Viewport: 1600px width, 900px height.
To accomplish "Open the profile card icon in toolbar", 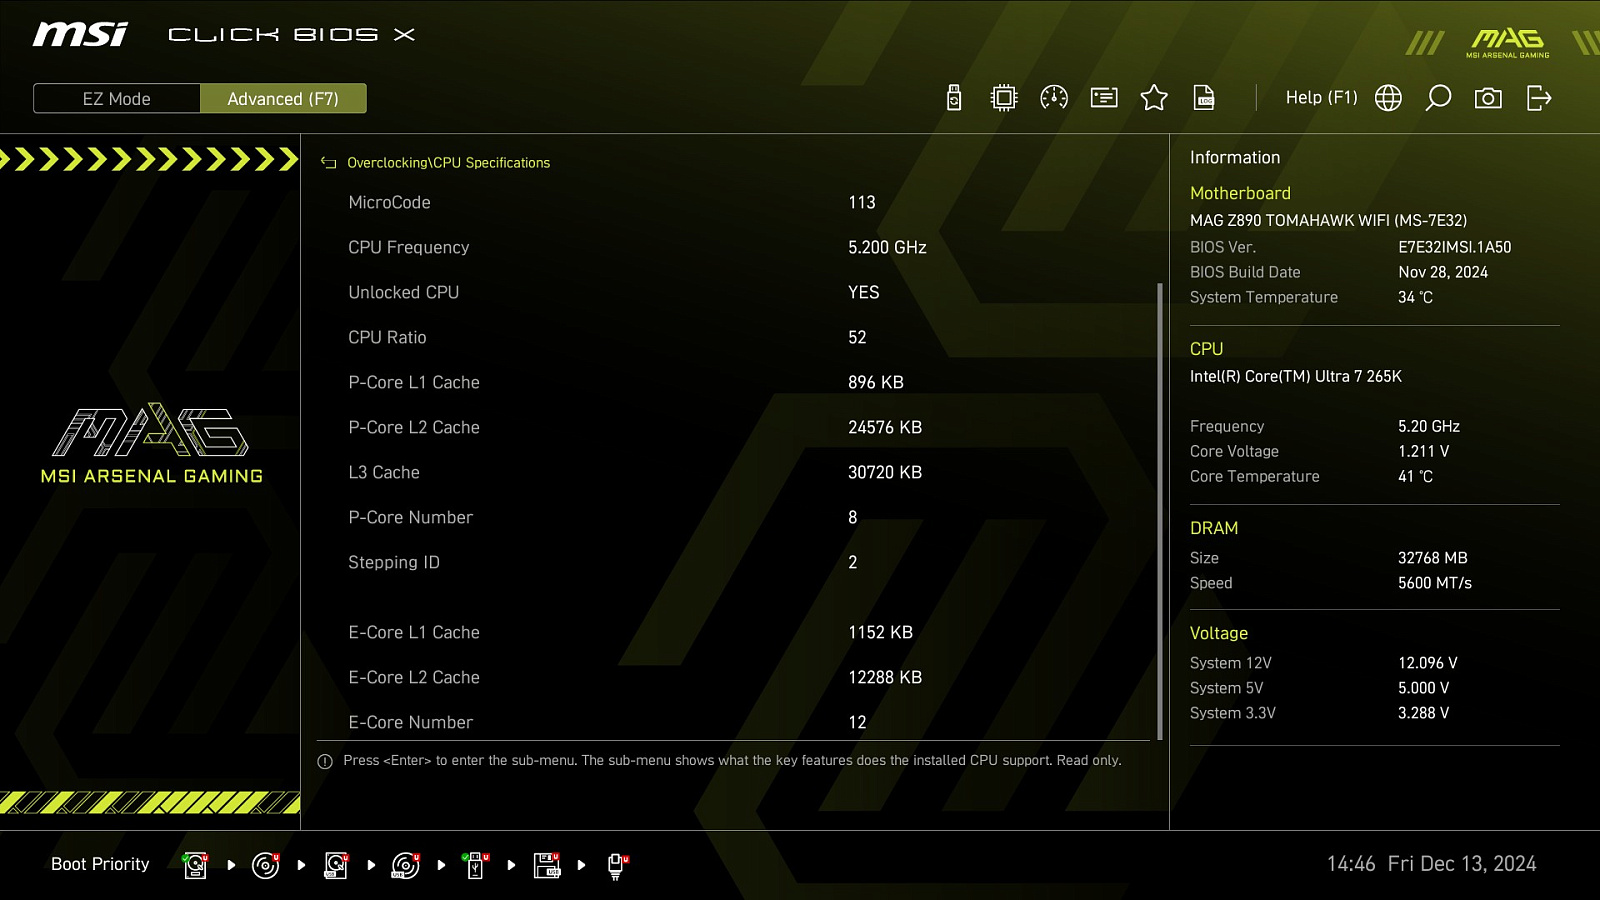I will 1104,98.
